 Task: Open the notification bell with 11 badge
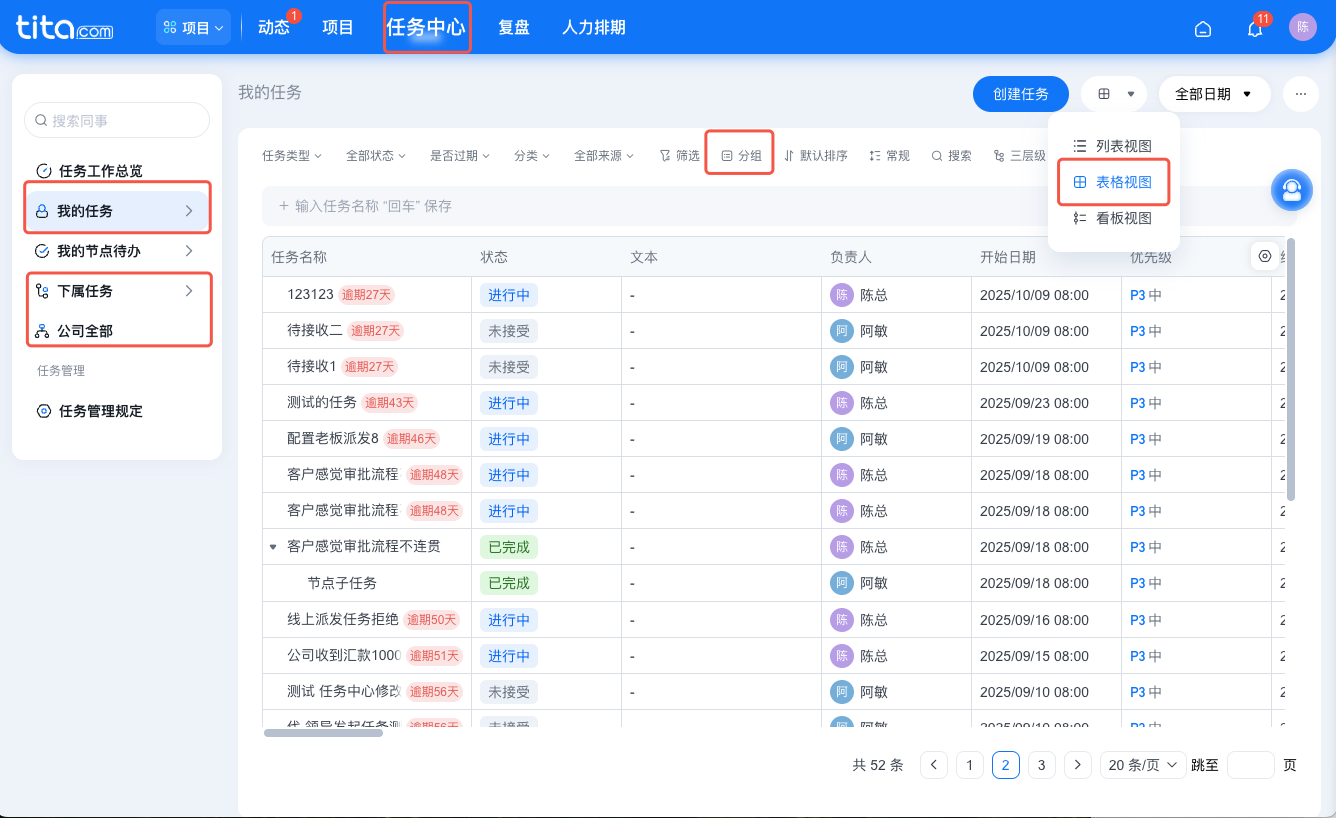click(x=1254, y=28)
